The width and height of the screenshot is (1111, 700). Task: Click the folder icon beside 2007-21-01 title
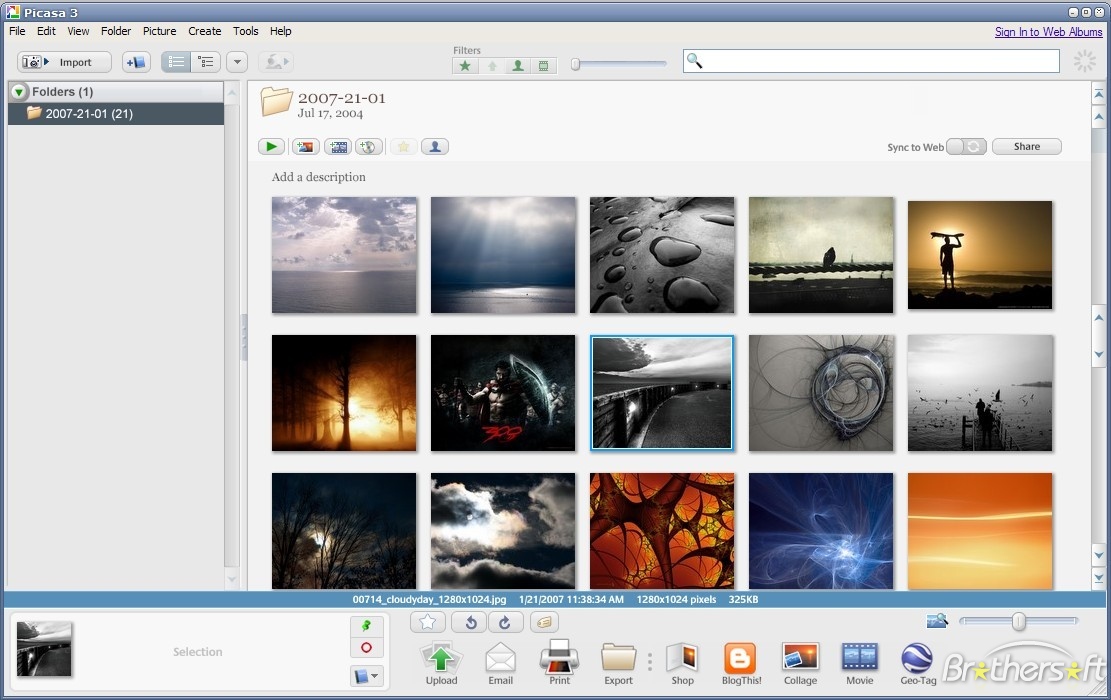[x=276, y=101]
